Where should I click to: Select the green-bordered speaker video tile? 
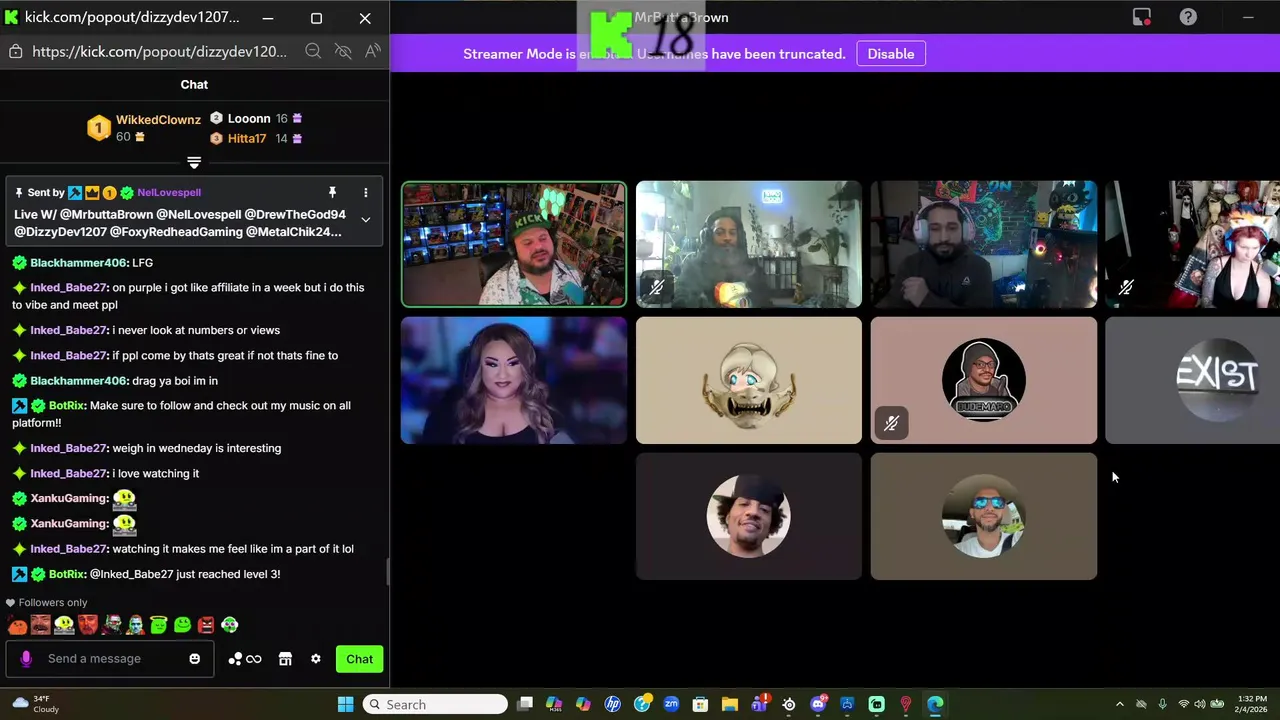pyautogui.click(x=514, y=244)
